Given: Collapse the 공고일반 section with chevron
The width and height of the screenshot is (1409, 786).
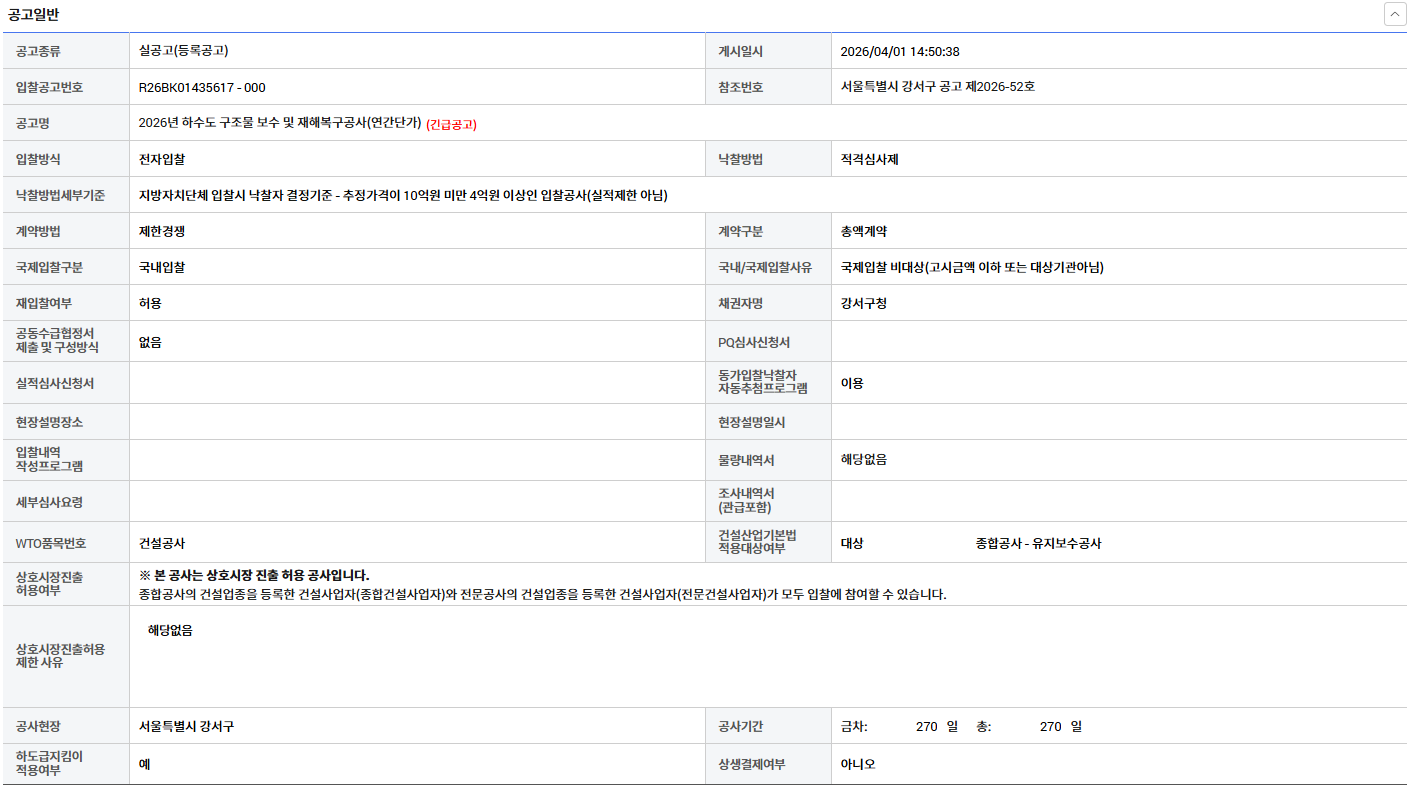Looking at the screenshot, I should (1394, 15).
